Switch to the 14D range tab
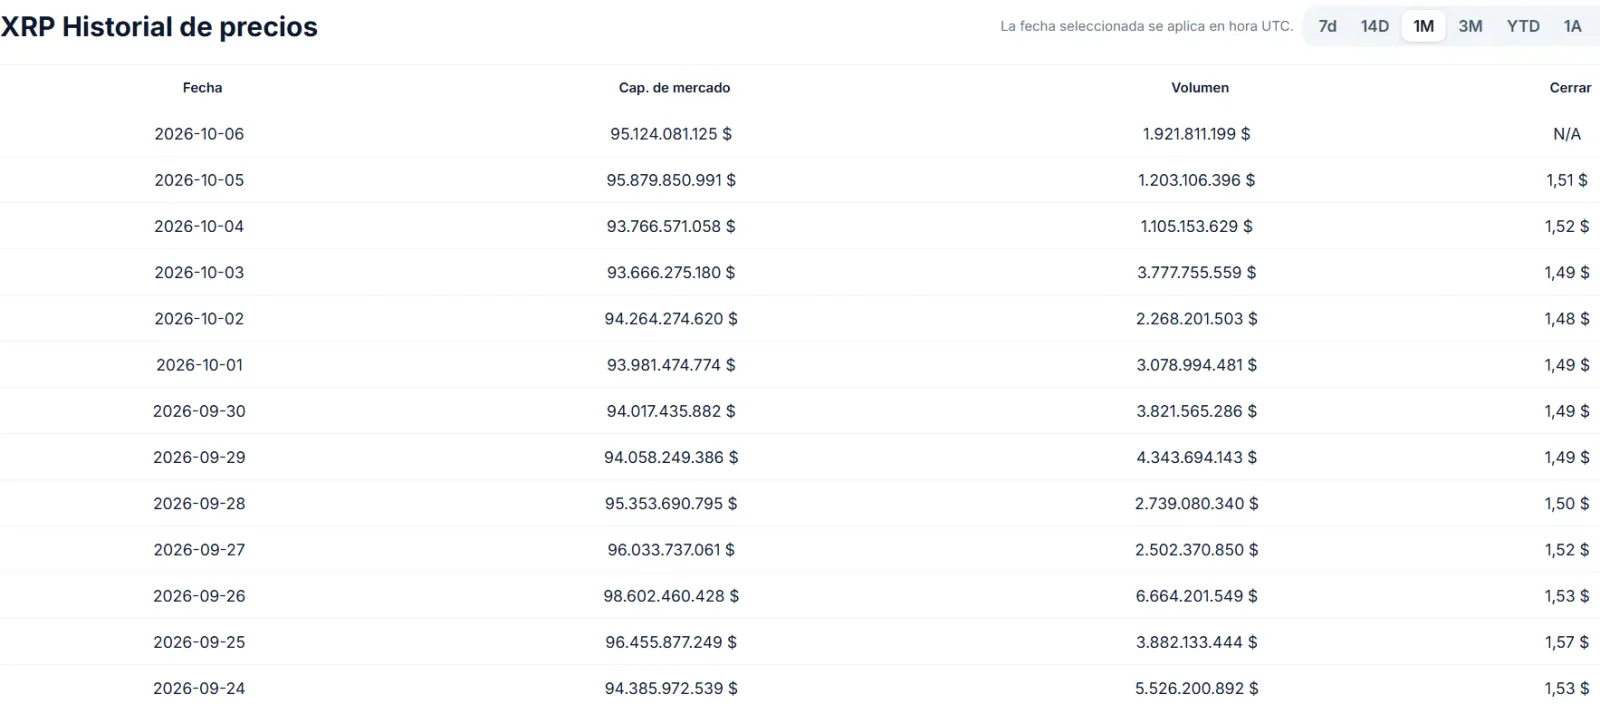 pos(1375,26)
